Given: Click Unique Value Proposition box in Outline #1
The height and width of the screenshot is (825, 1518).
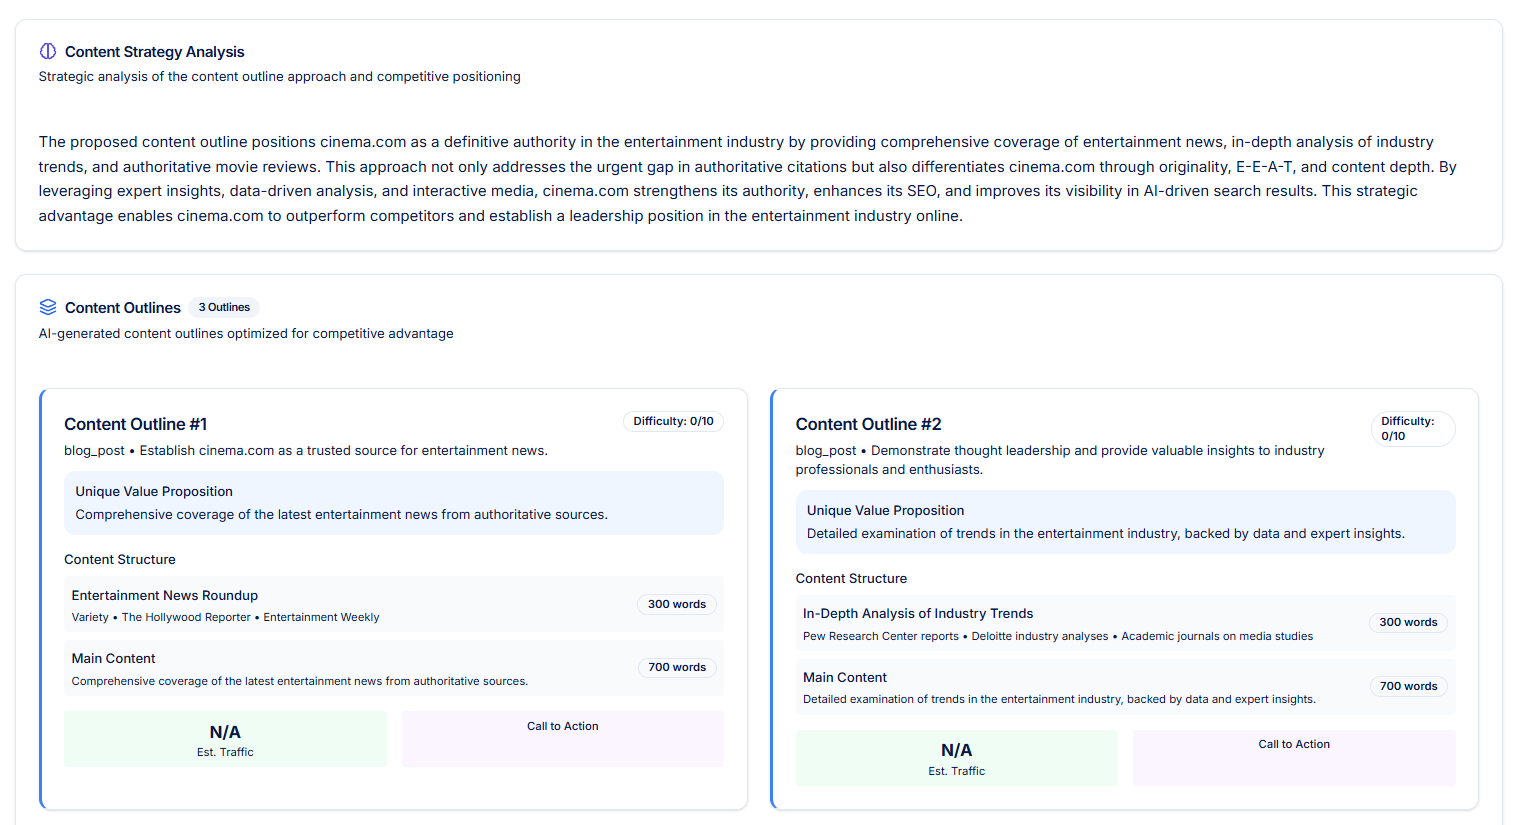Looking at the screenshot, I should pos(393,503).
